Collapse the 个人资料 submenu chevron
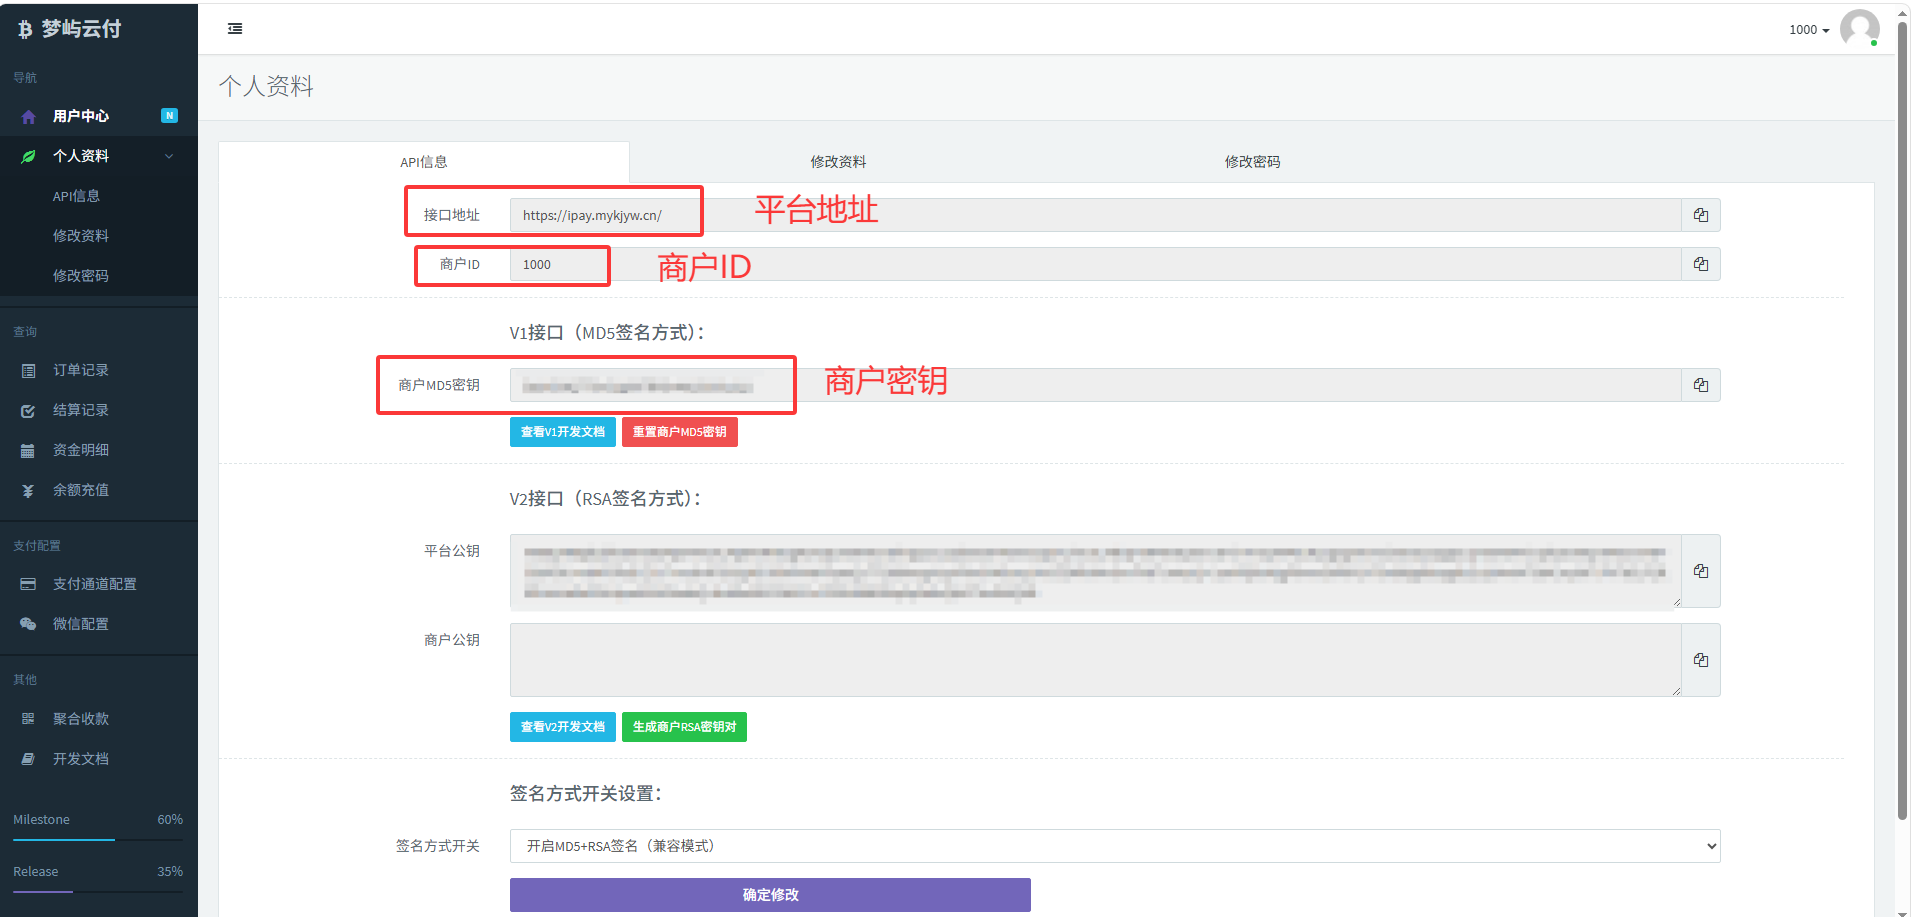This screenshot has height=917, width=1913. click(x=169, y=156)
